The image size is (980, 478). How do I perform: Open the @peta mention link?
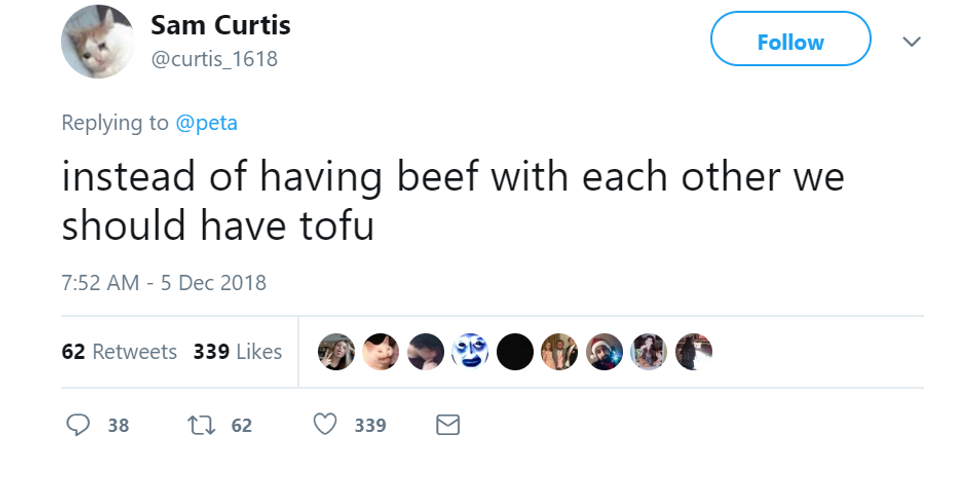[206, 122]
